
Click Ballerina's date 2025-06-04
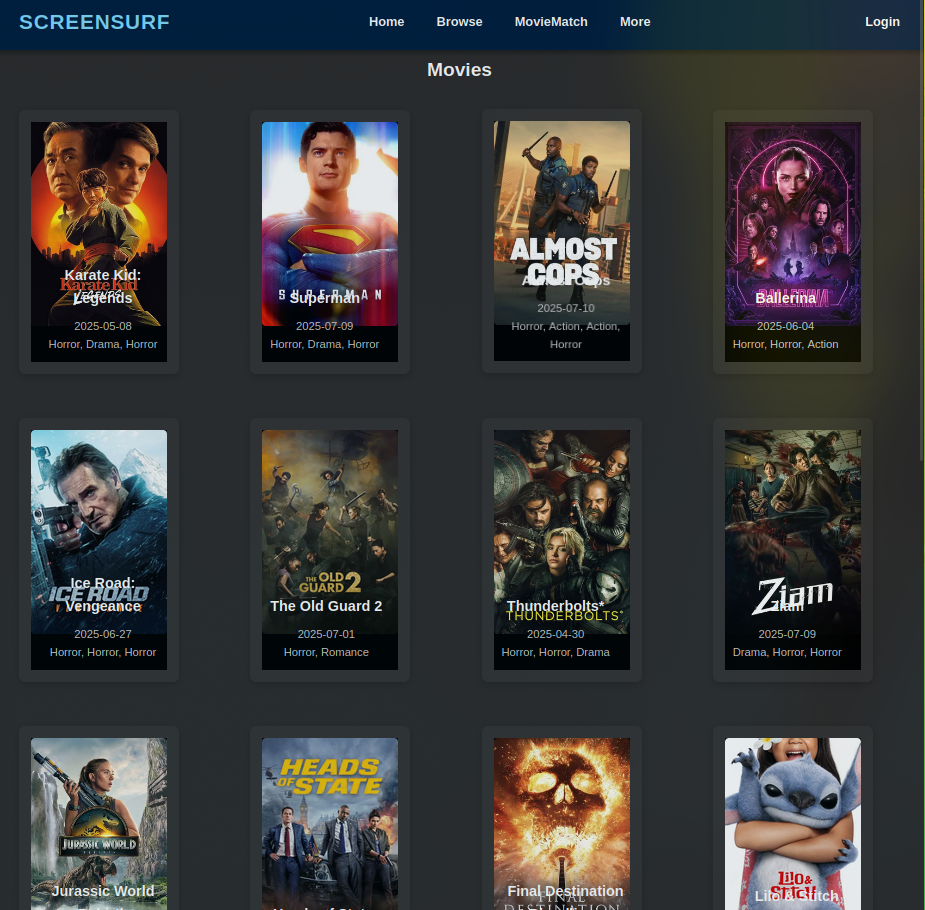click(785, 326)
